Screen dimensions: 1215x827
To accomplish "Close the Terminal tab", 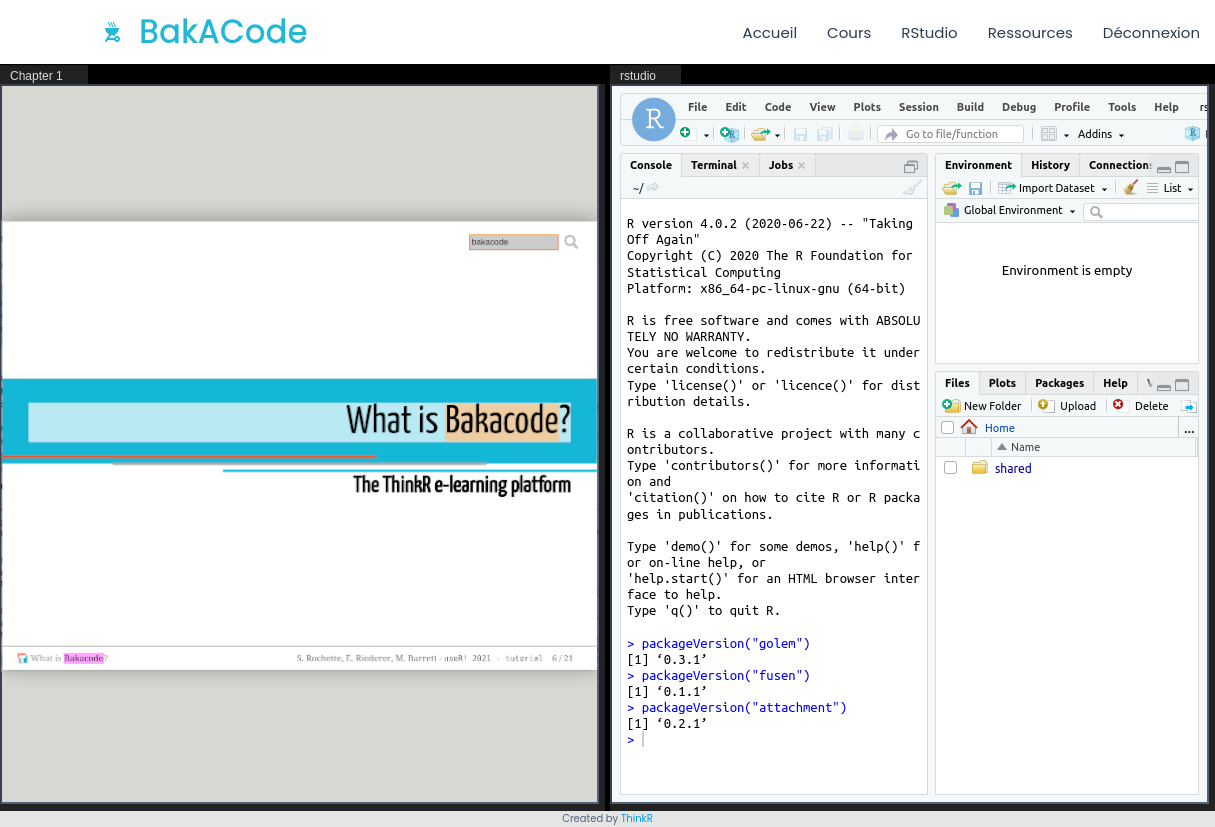I will pos(746,166).
